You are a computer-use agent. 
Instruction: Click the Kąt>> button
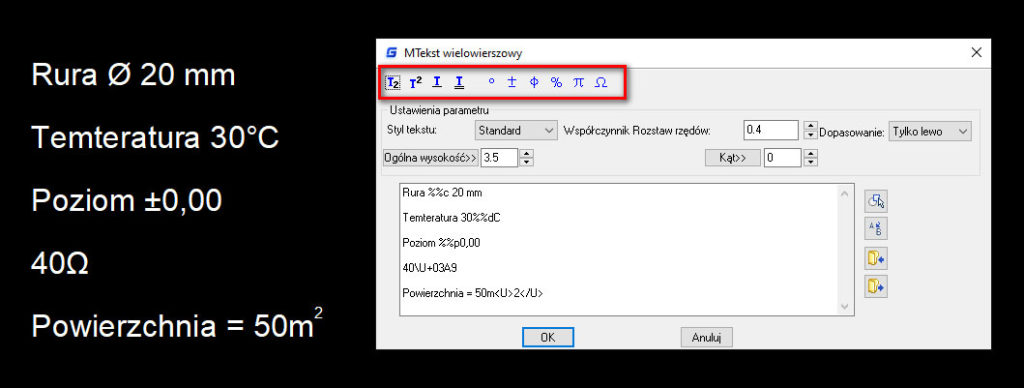point(733,157)
